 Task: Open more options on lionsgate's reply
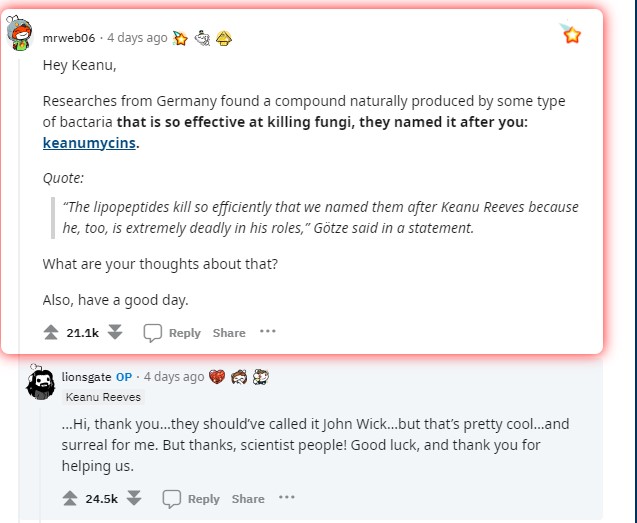[287, 498]
